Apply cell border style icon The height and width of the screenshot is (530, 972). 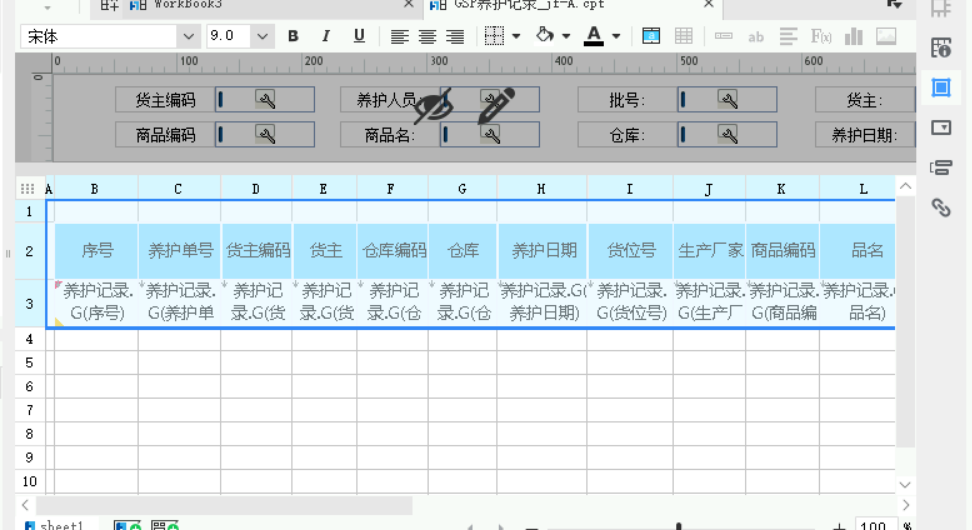[494, 36]
